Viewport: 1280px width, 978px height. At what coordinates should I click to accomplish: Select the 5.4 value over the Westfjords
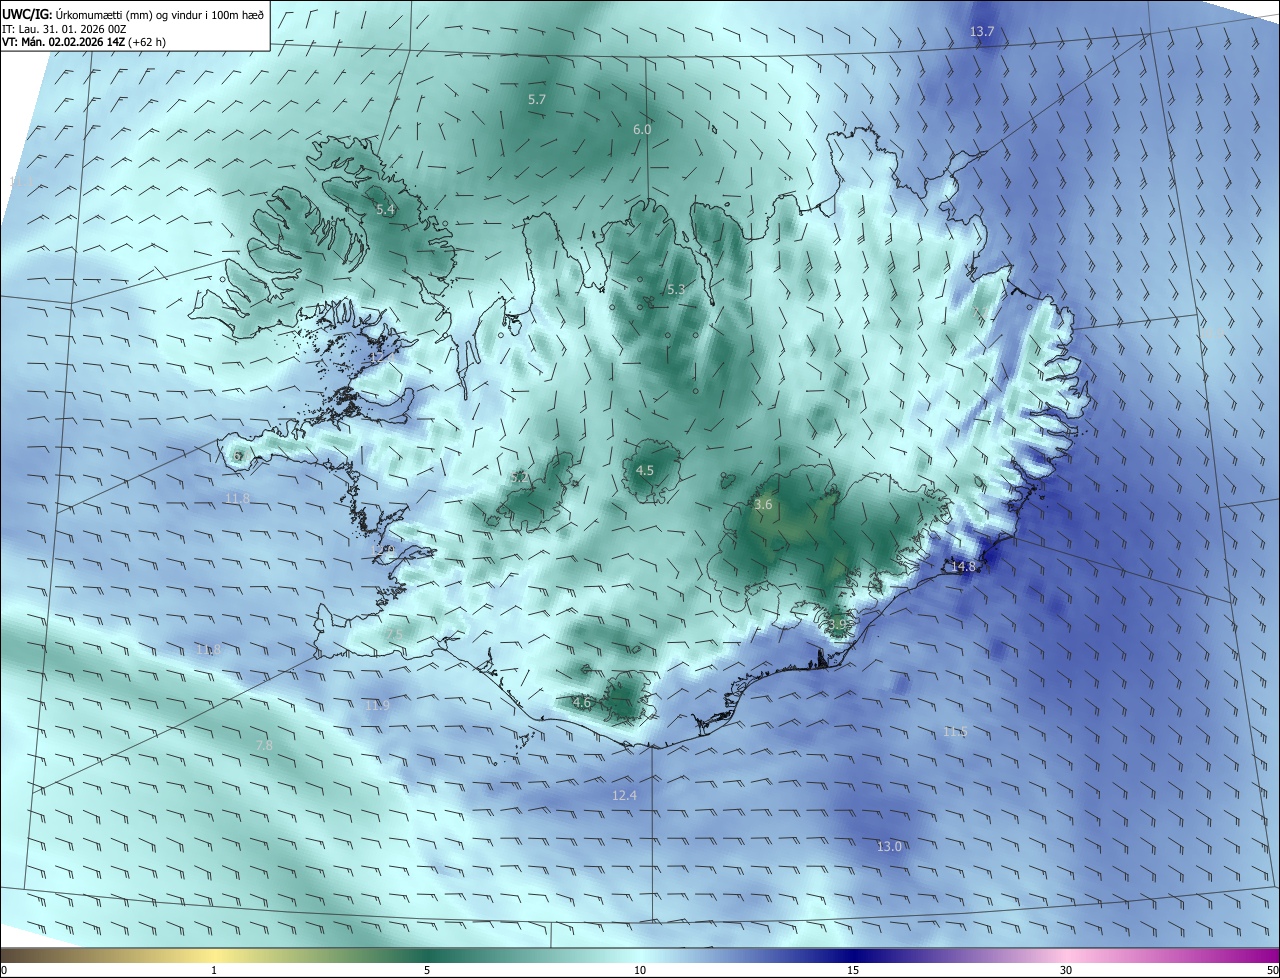pos(385,210)
